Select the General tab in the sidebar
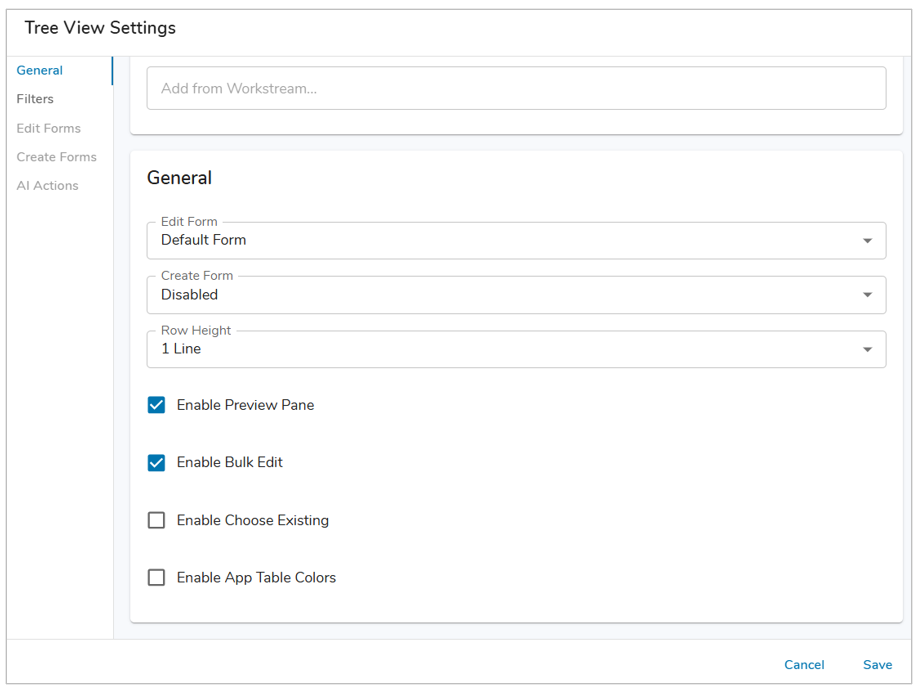Image resolution: width=918 pixels, height=692 pixels. 40,71
